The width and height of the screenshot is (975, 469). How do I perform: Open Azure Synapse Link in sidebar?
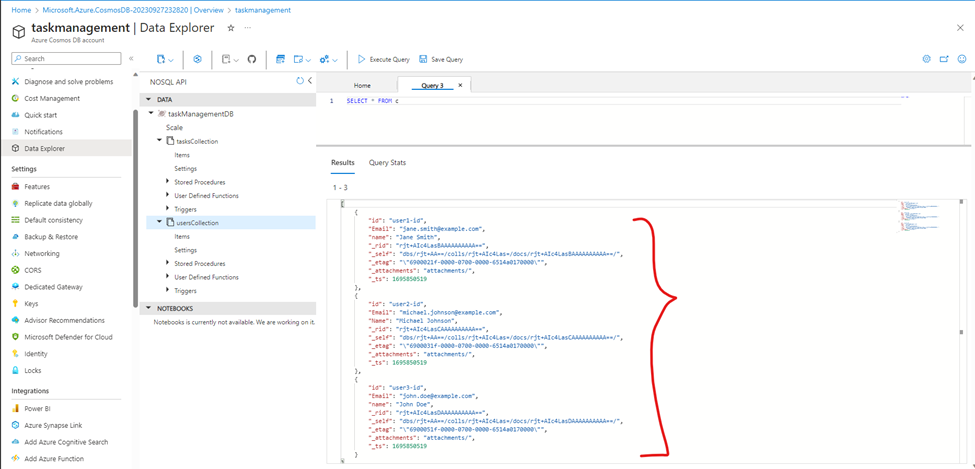tap(53, 425)
